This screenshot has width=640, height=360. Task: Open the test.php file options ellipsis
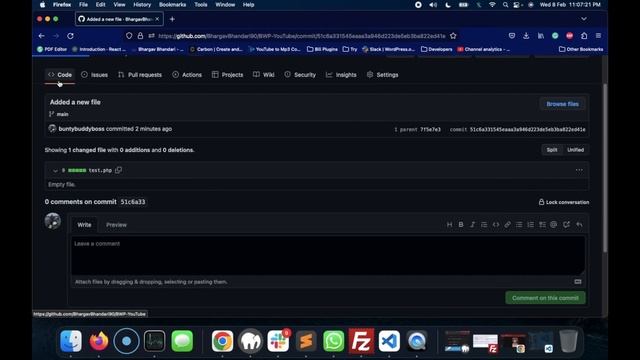[x=579, y=170]
